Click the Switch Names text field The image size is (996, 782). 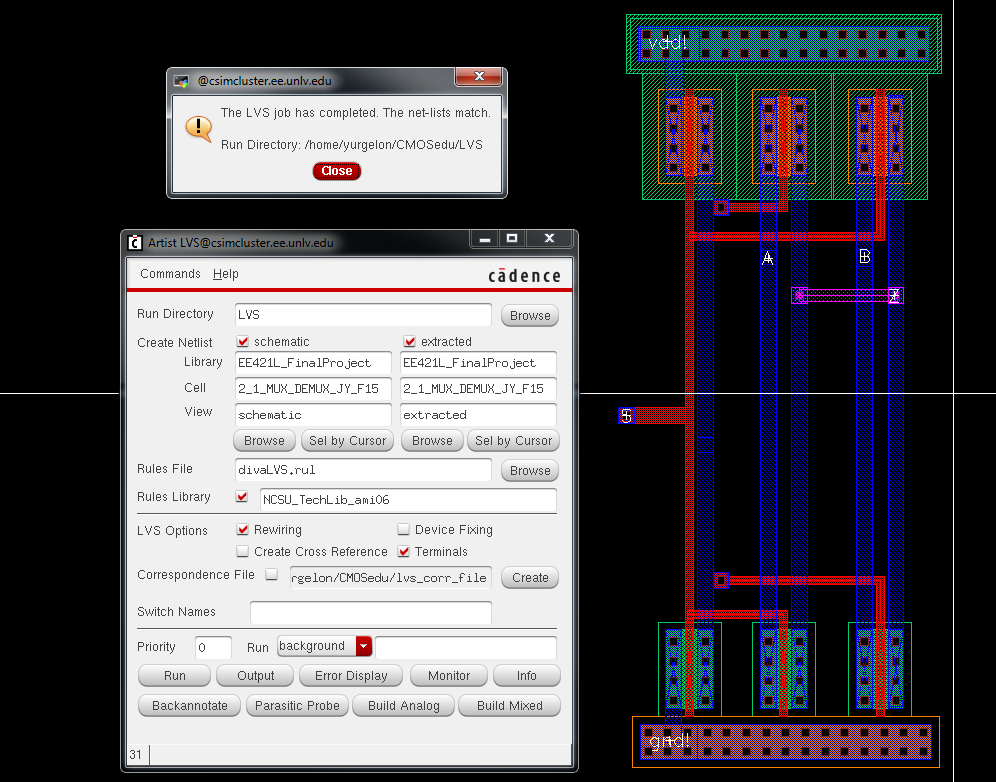pyautogui.click(x=370, y=612)
